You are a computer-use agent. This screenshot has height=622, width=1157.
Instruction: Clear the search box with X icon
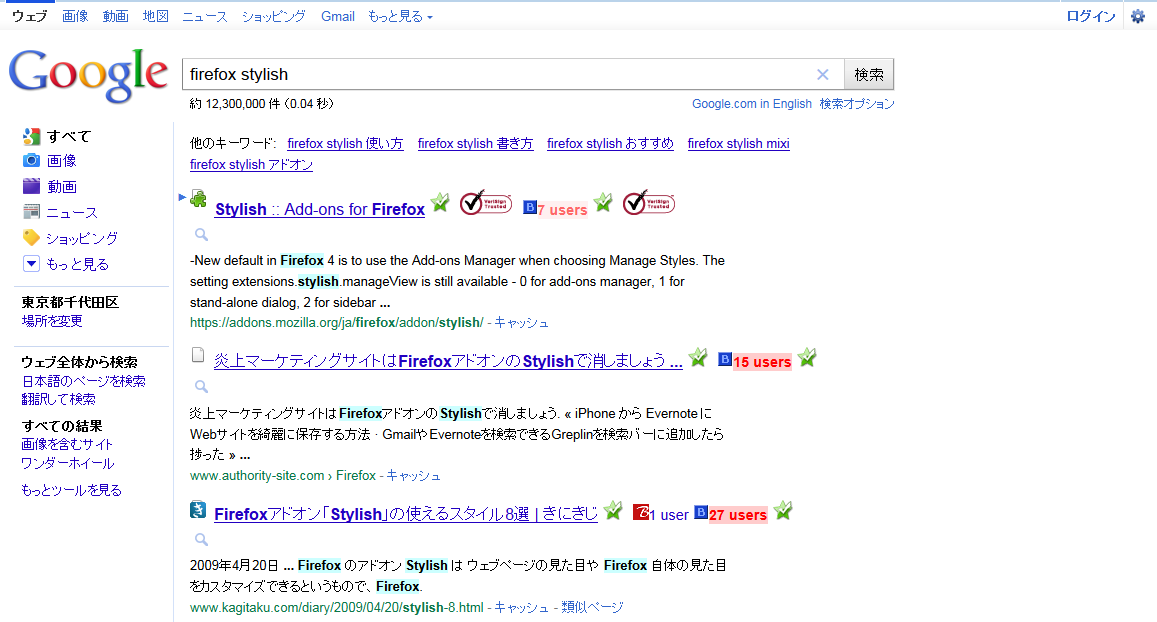823,75
